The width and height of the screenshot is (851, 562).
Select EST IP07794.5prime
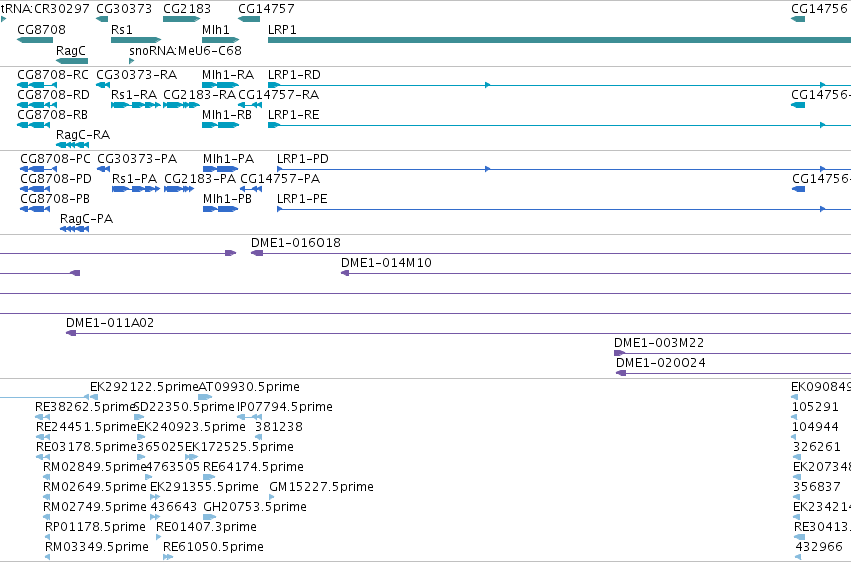(x=285, y=407)
